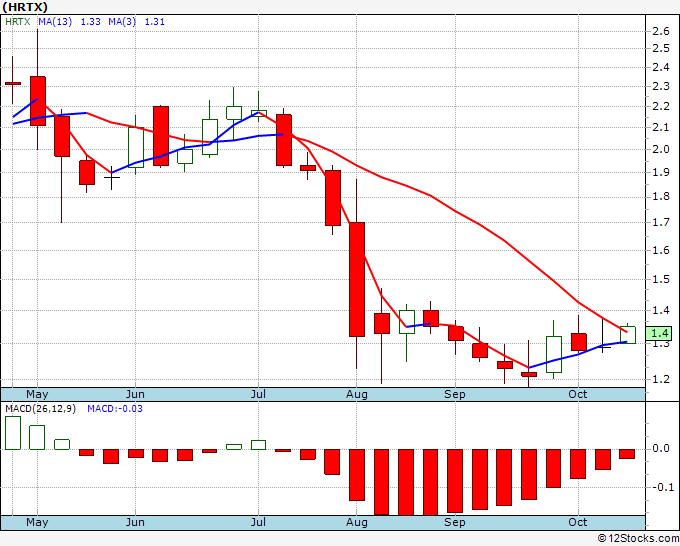Click the 1.5 price axis label

pos(661,279)
